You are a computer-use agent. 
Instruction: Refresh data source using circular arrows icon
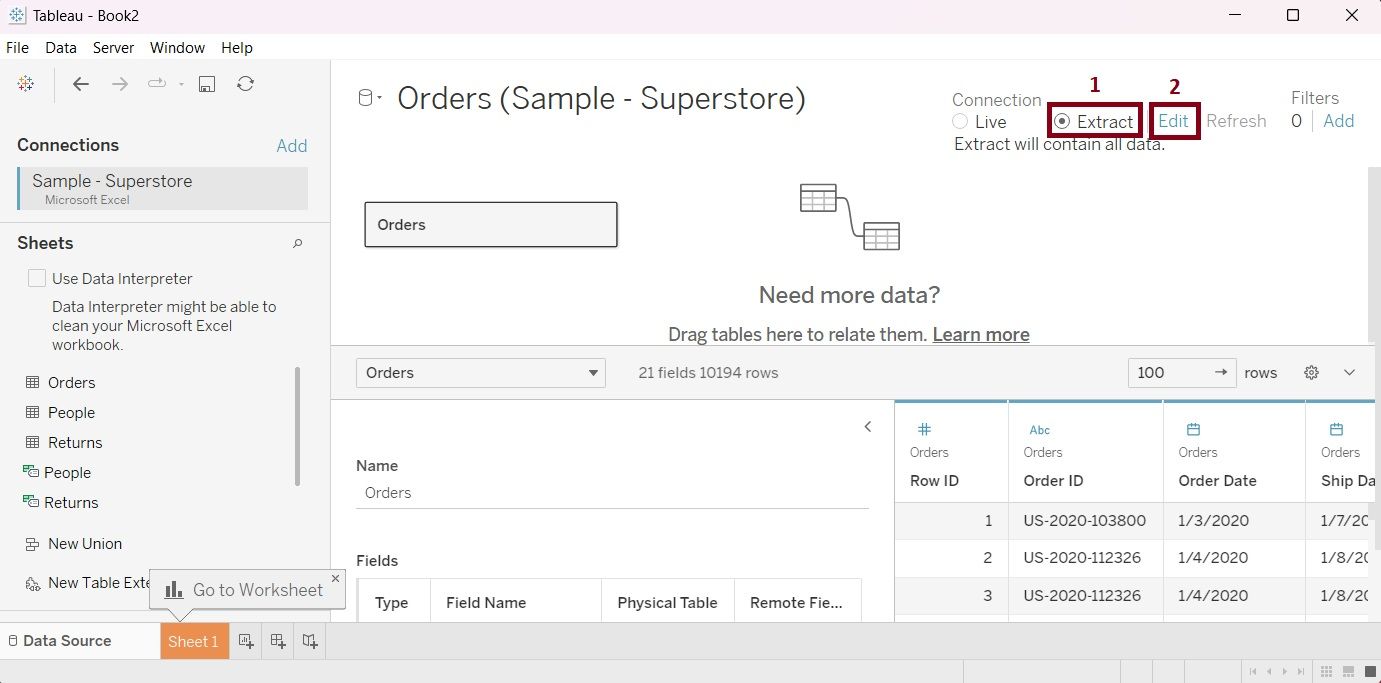point(245,84)
